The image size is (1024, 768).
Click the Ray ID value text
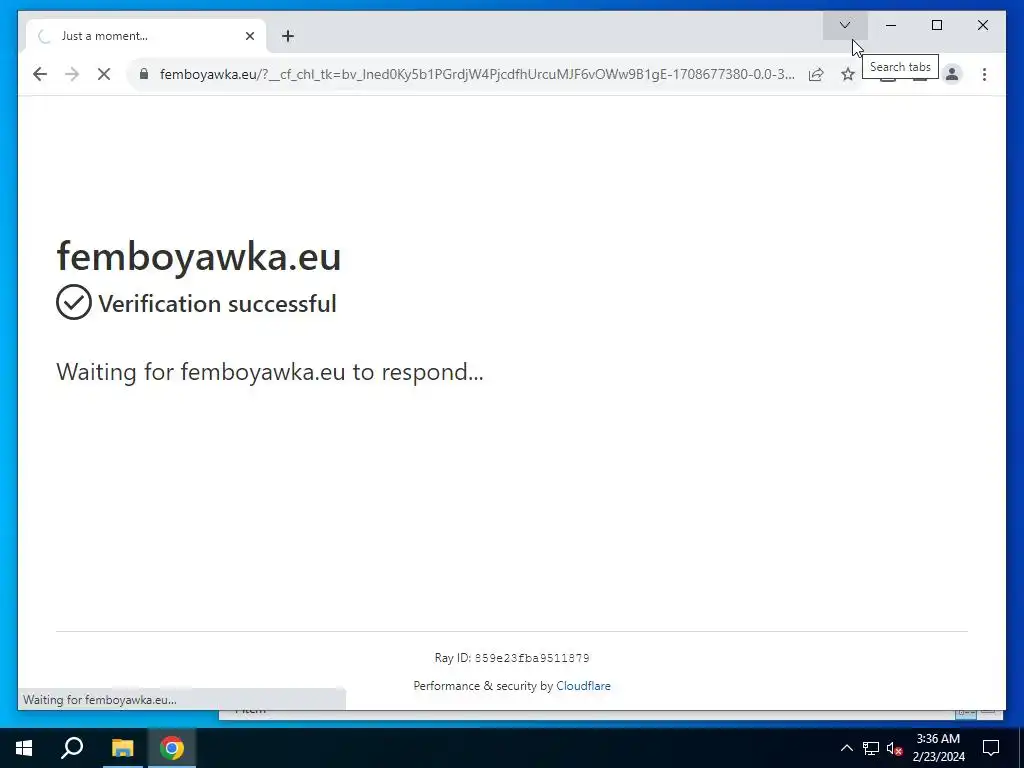point(532,658)
